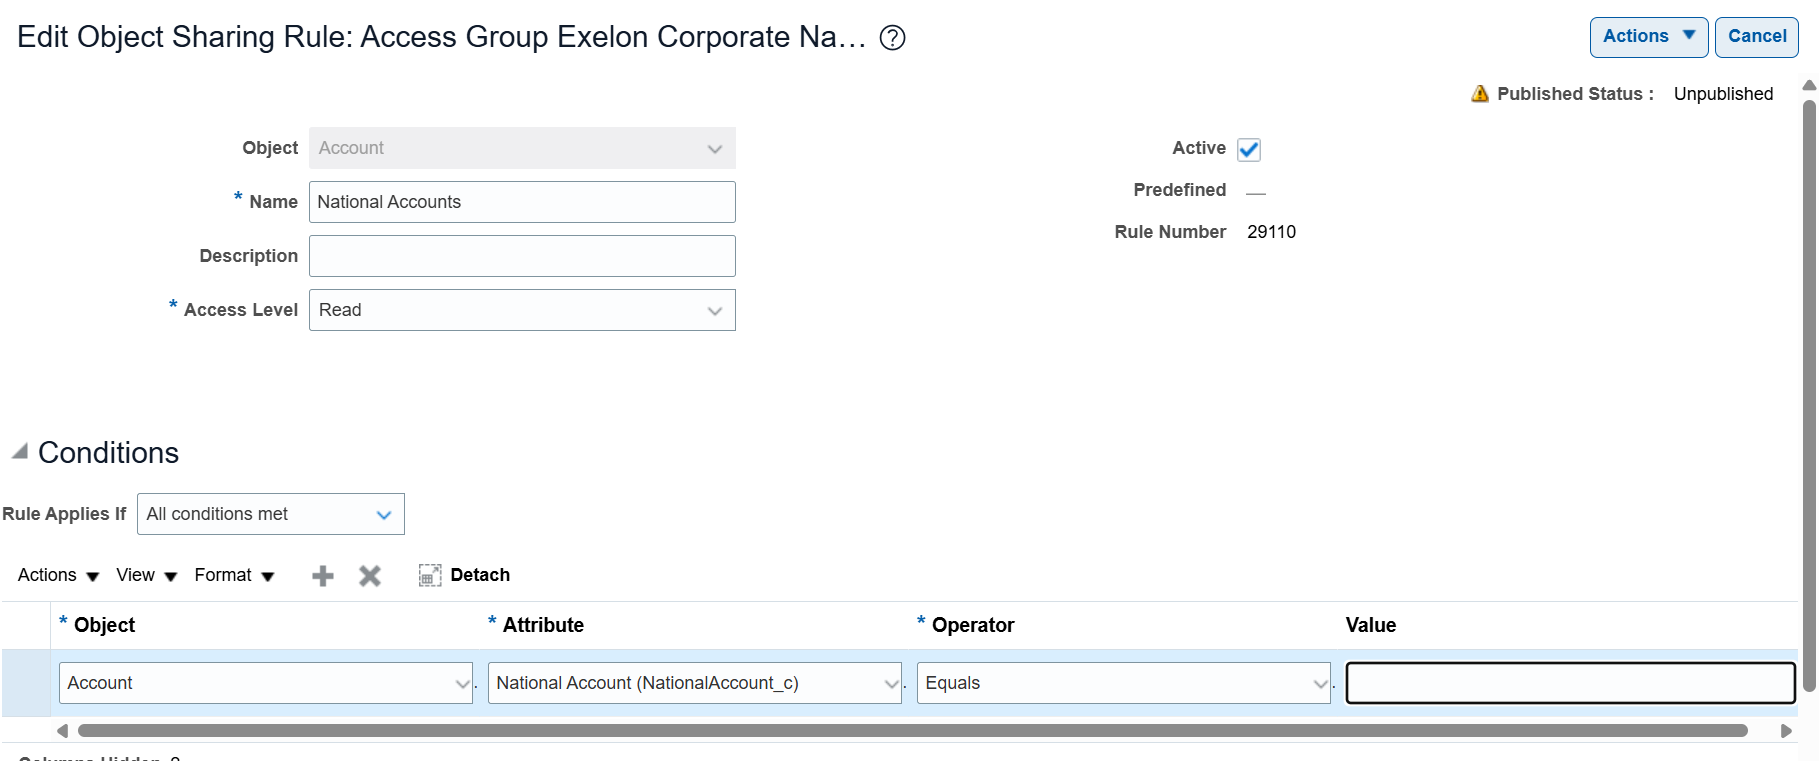Open the View menu
The height and width of the screenshot is (761, 1819).
tap(146, 575)
